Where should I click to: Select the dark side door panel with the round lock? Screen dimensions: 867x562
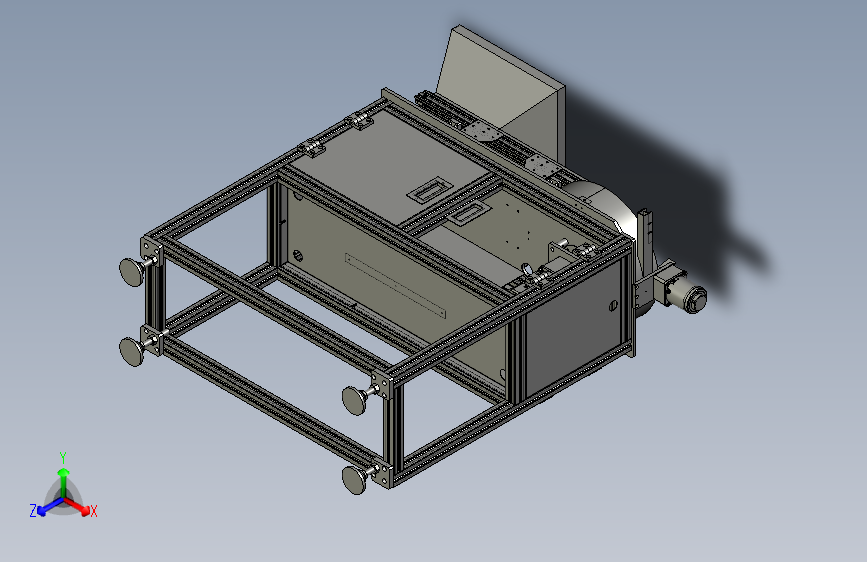coord(572,329)
